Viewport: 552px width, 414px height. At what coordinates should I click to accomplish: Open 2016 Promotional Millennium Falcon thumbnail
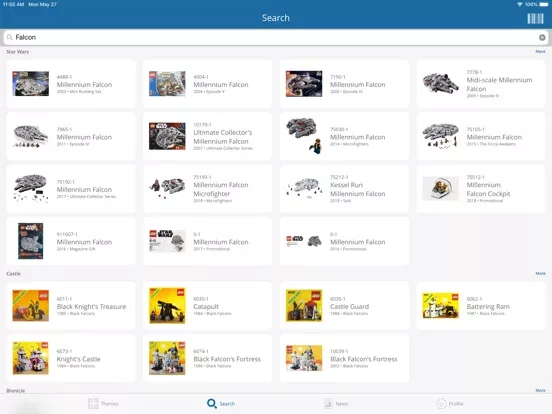pyautogui.click(x=304, y=241)
